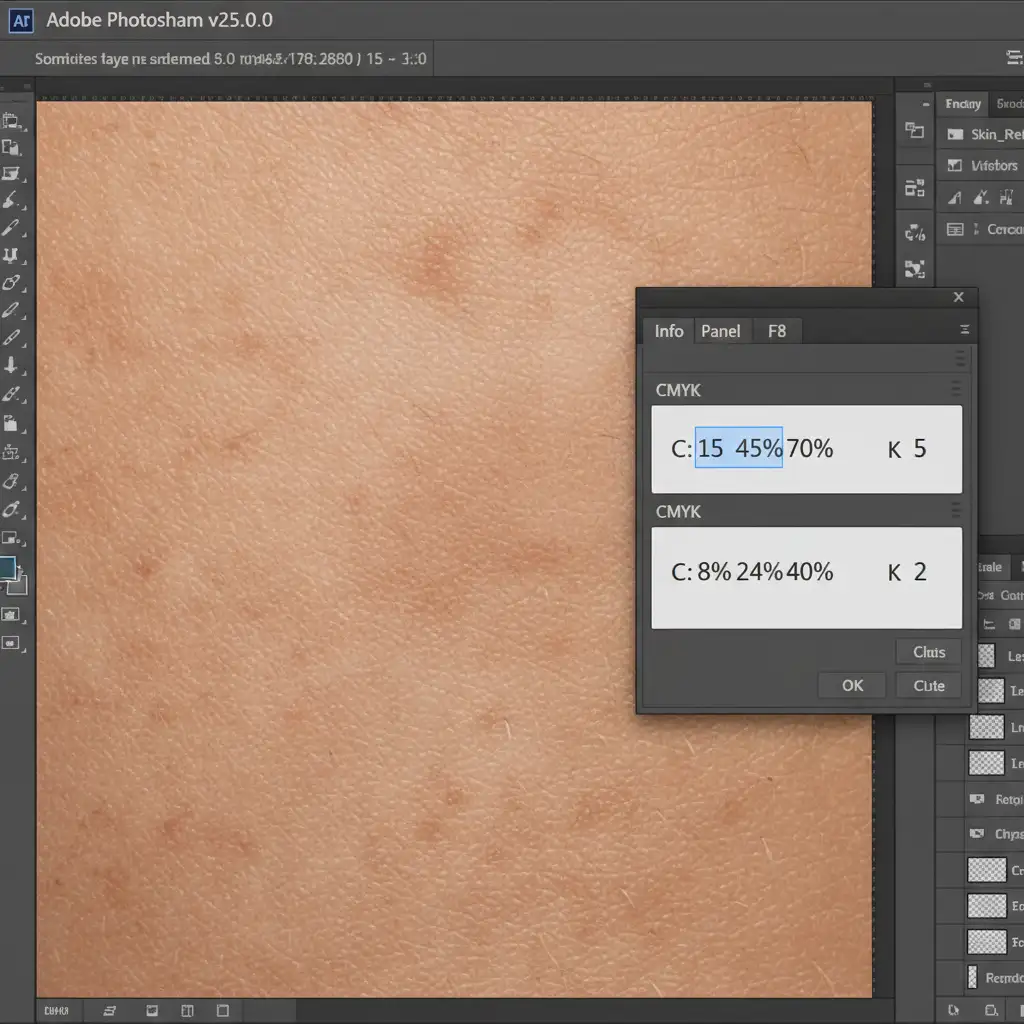Click the topmost tool in left toolbar
The width and height of the screenshot is (1024, 1024).
point(12,122)
